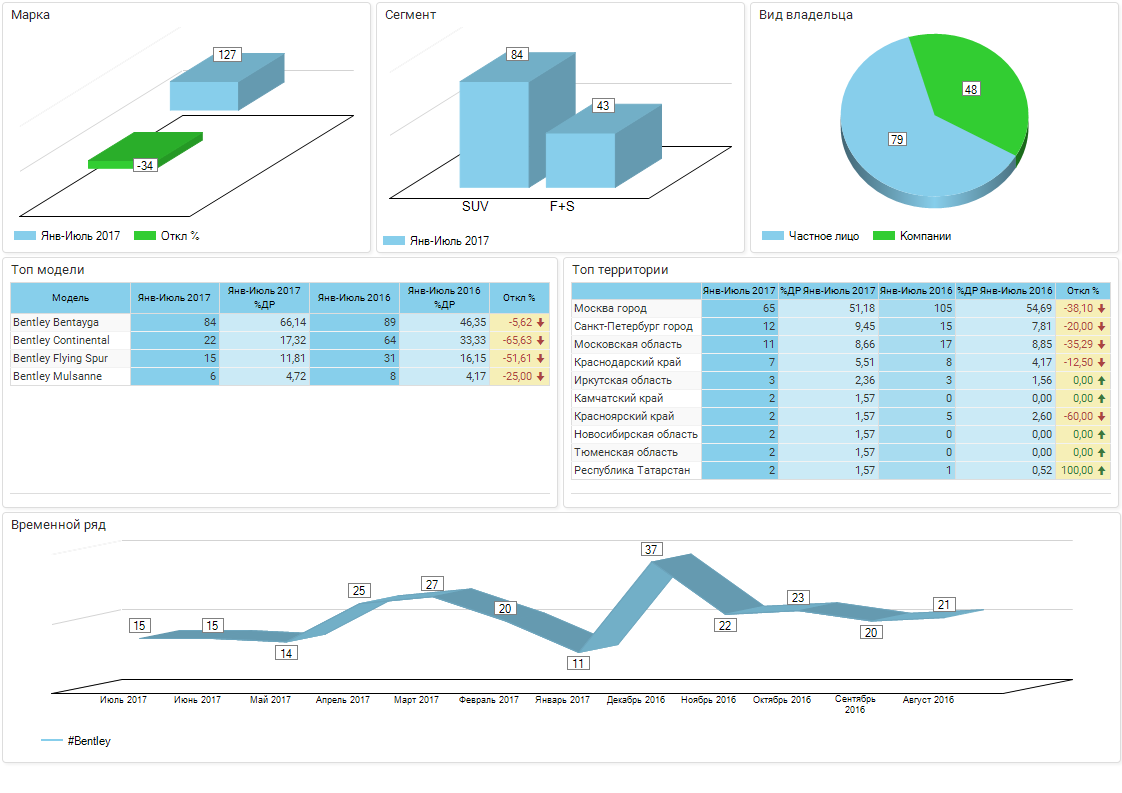1122x793 pixels.
Task: Click Компании legend entry
Action: [912, 235]
